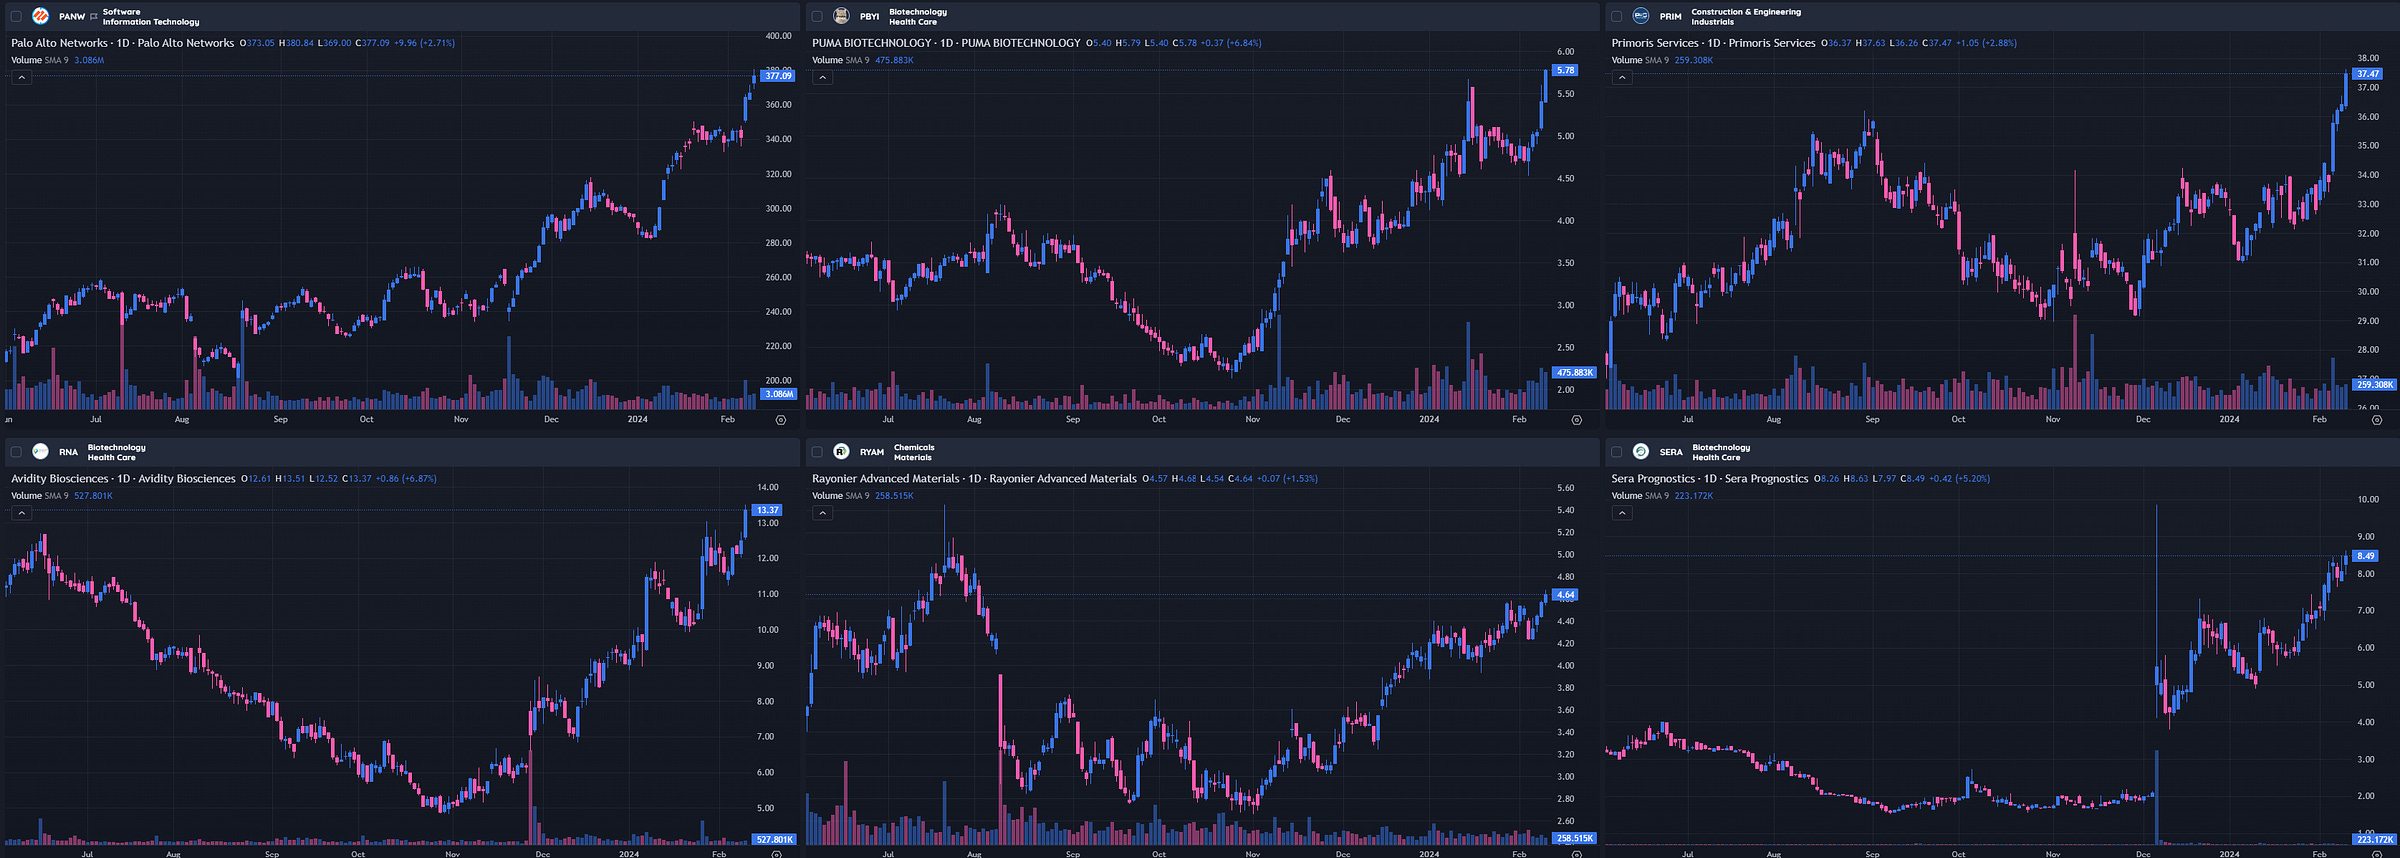Image resolution: width=2400 pixels, height=858 pixels.
Task: Open chart settings gear on PANW chart
Action: [x=781, y=420]
